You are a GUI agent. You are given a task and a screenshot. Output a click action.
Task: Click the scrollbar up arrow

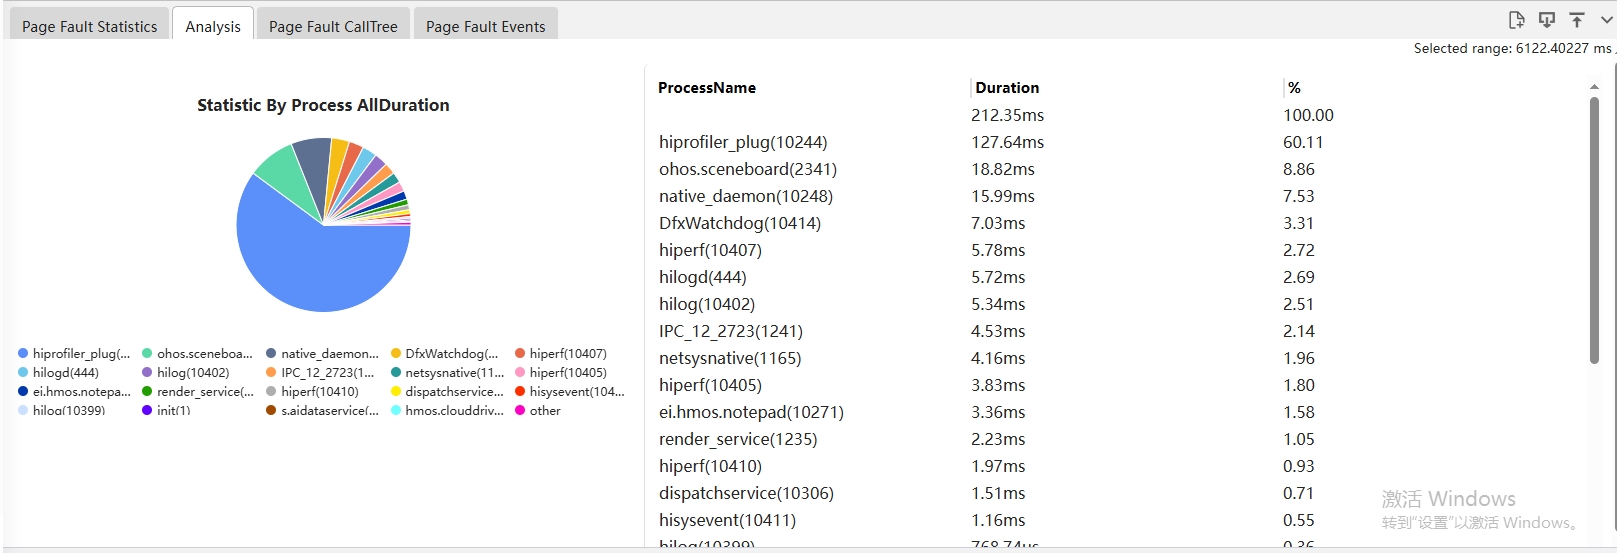[1594, 87]
